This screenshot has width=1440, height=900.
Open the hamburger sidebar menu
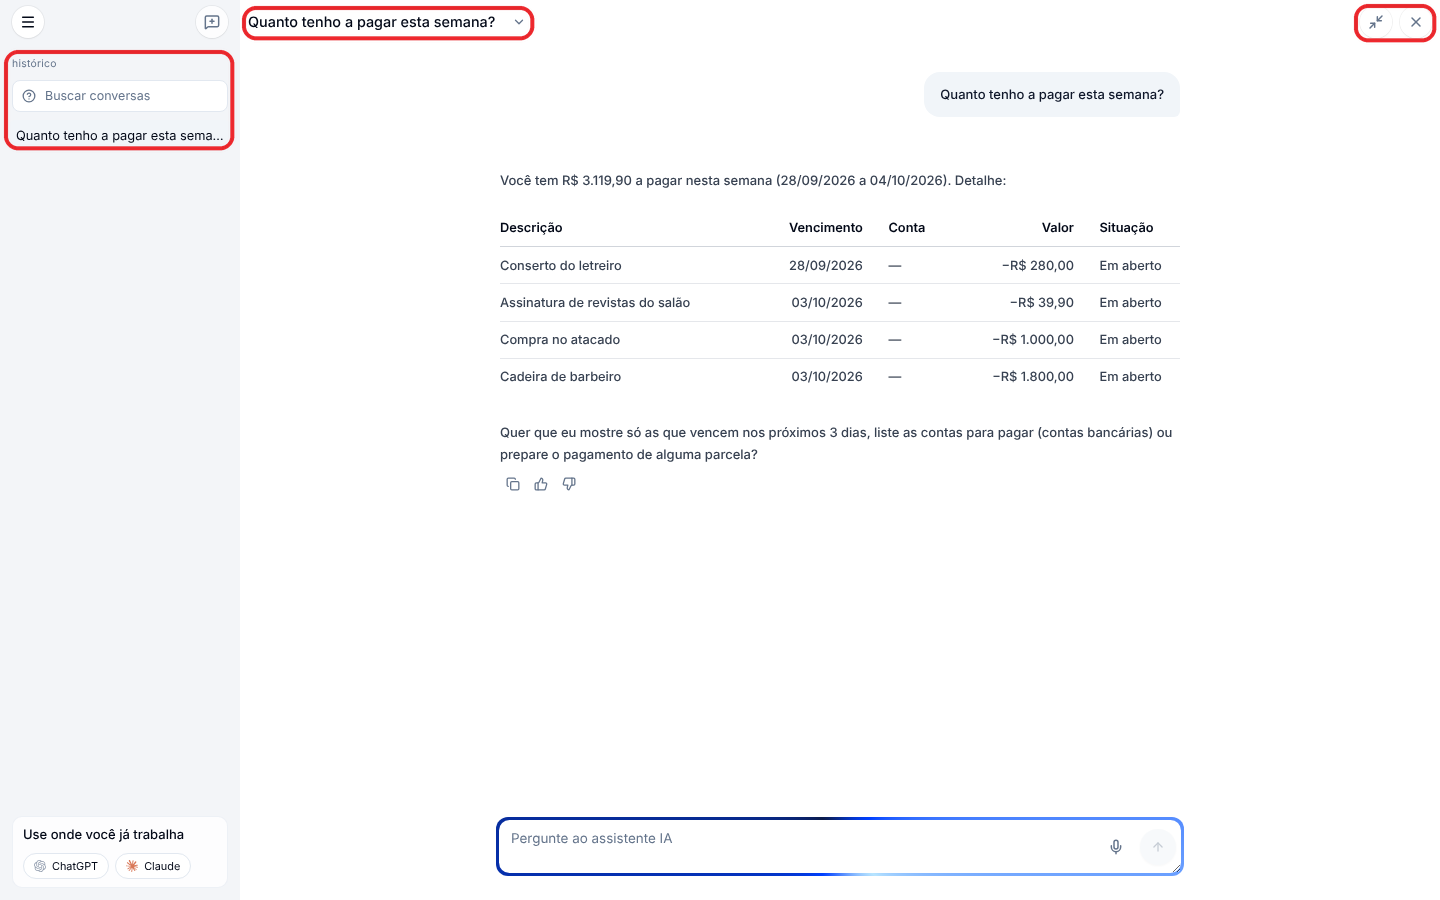click(28, 22)
